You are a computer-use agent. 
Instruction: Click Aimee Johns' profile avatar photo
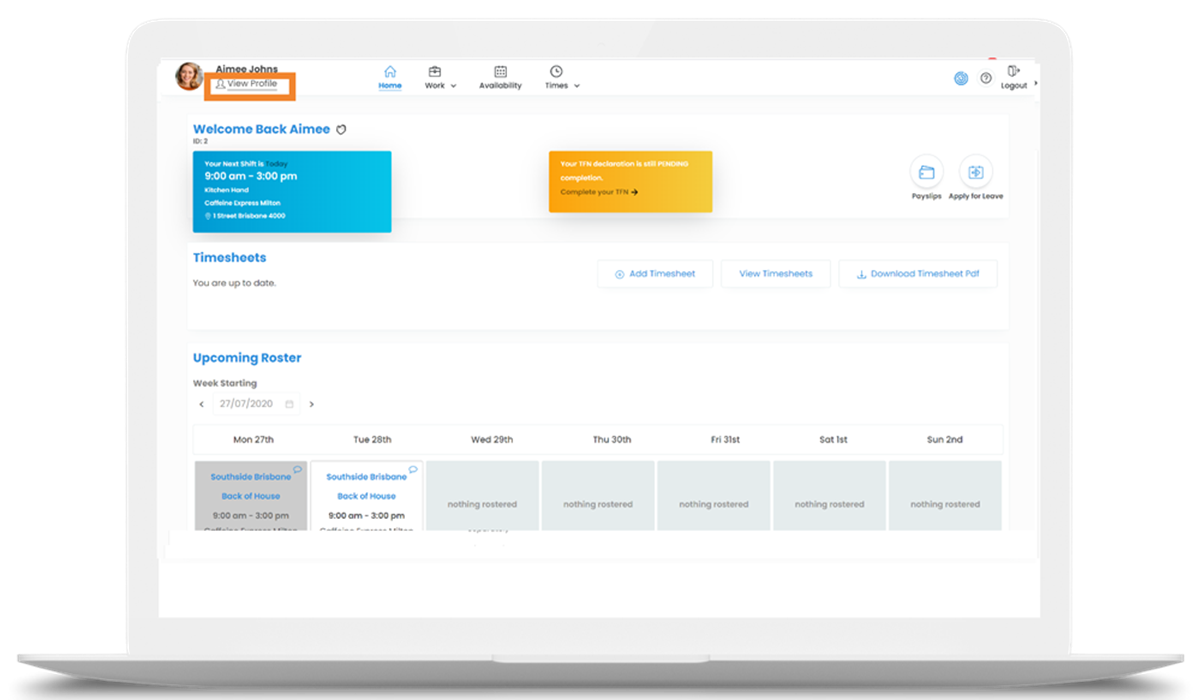[x=189, y=77]
